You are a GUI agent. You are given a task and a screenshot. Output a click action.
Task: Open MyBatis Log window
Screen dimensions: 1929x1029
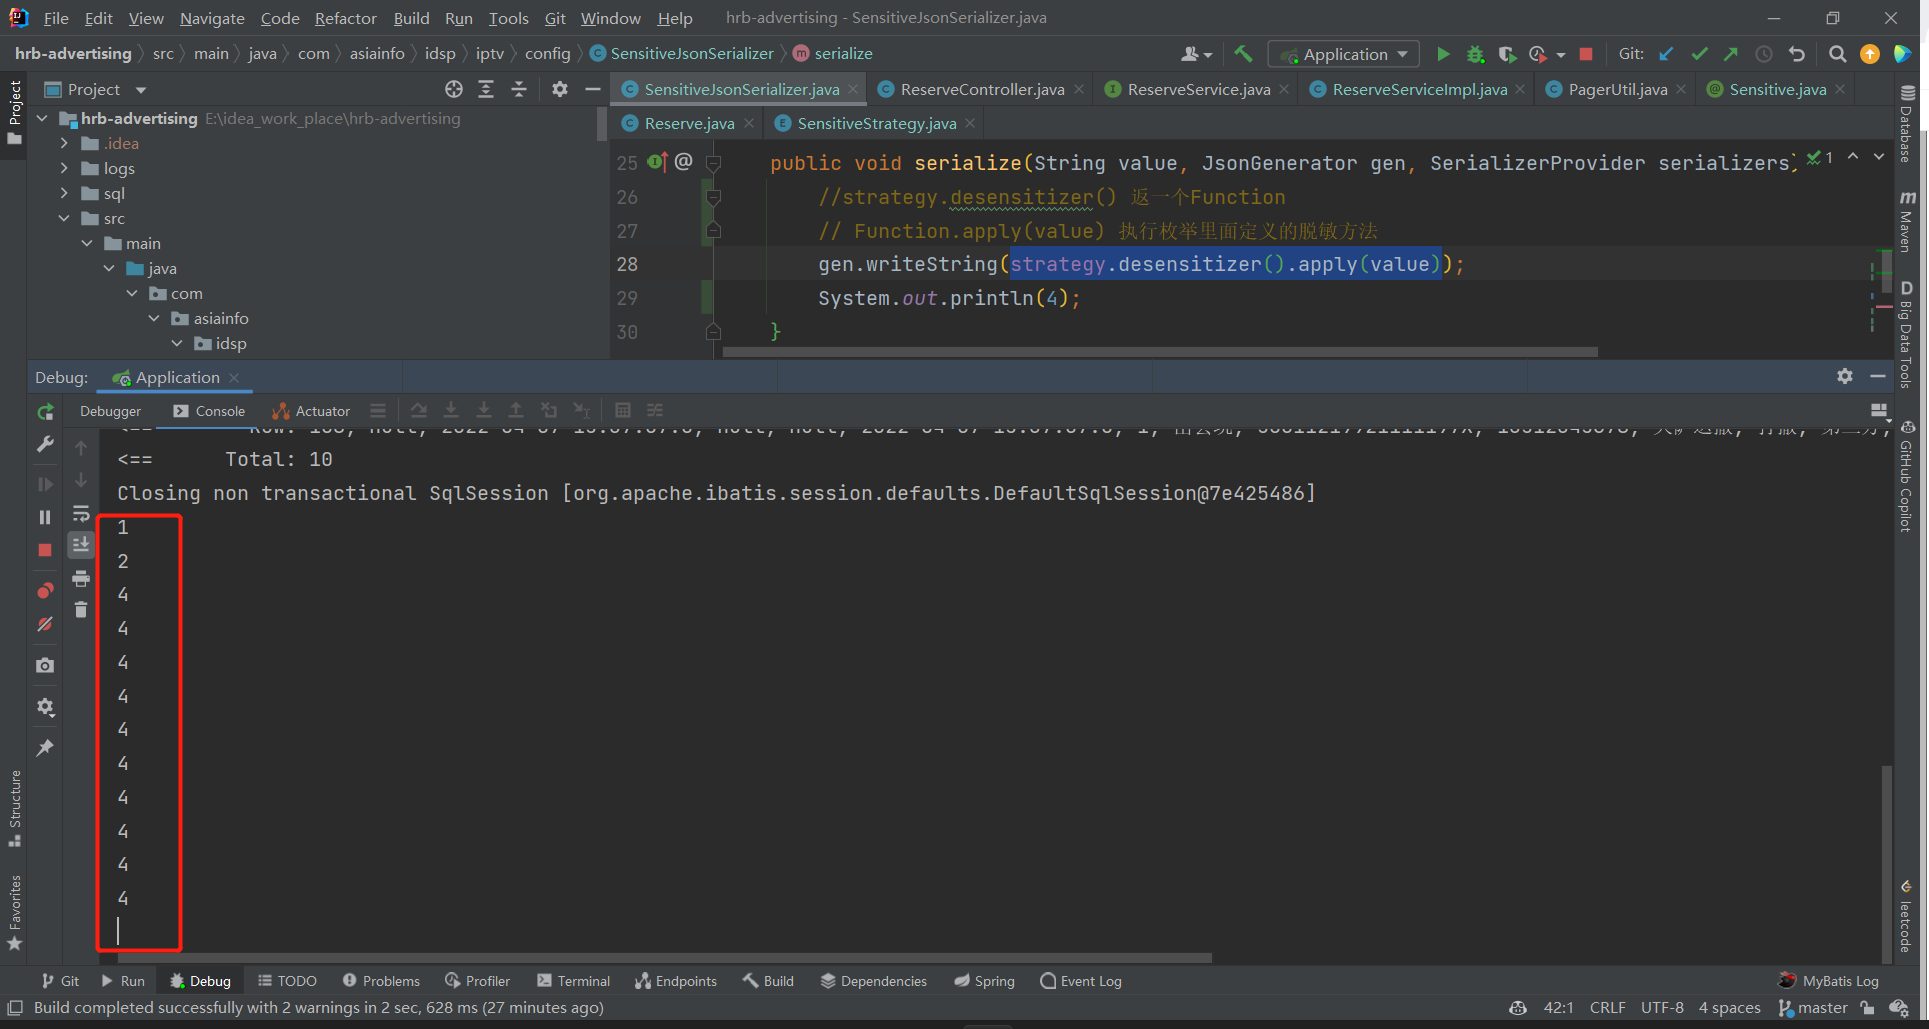[1829, 981]
